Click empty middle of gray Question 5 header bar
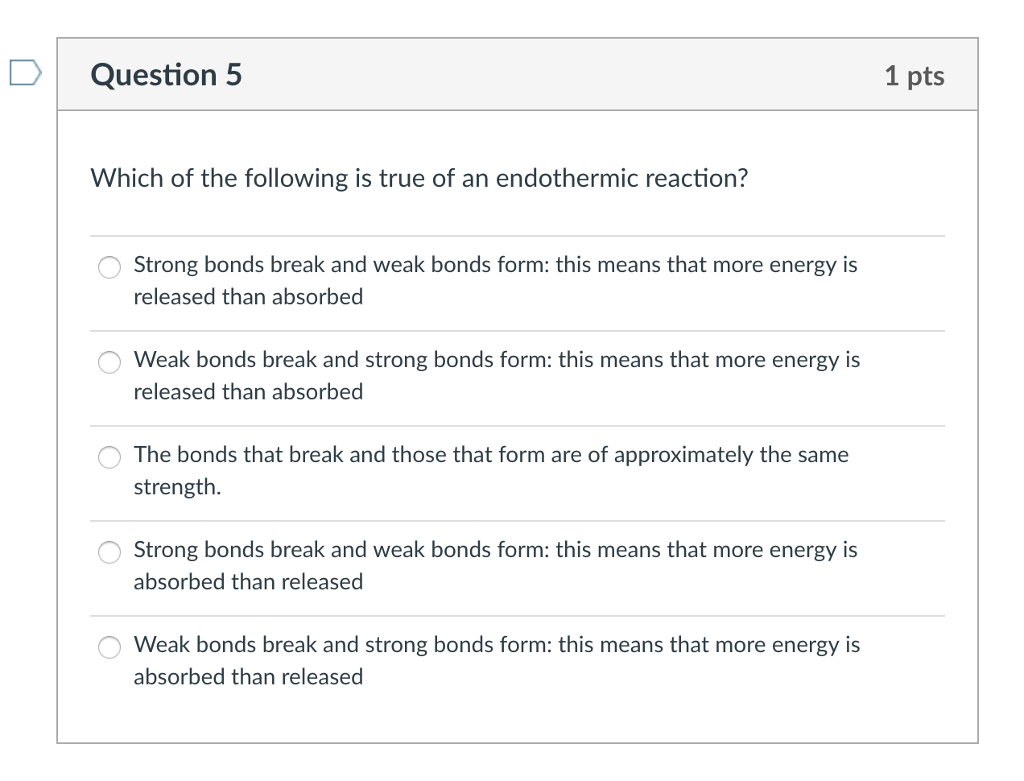This screenshot has width=1024, height=781. [x=560, y=75]
